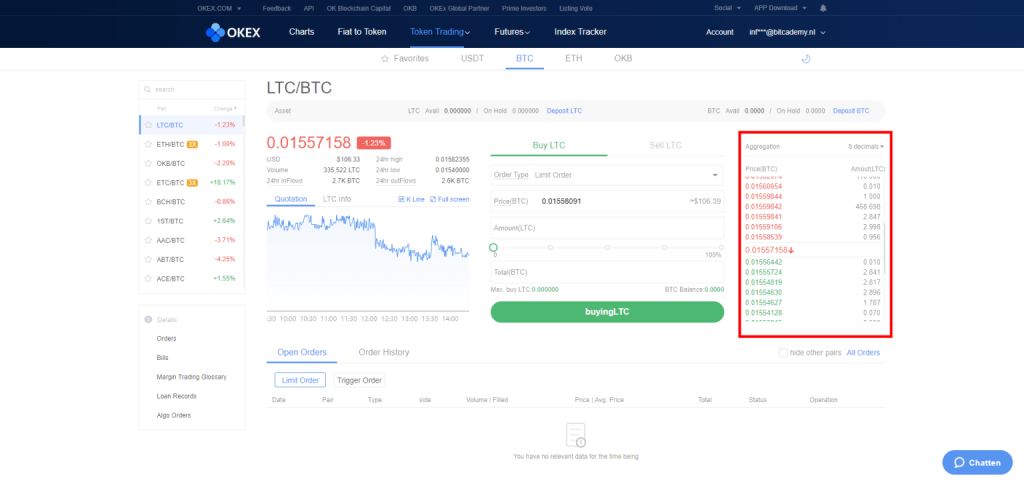
Task: Star the ACE/BTC pair as favorite
Action: tap(148, 278)
